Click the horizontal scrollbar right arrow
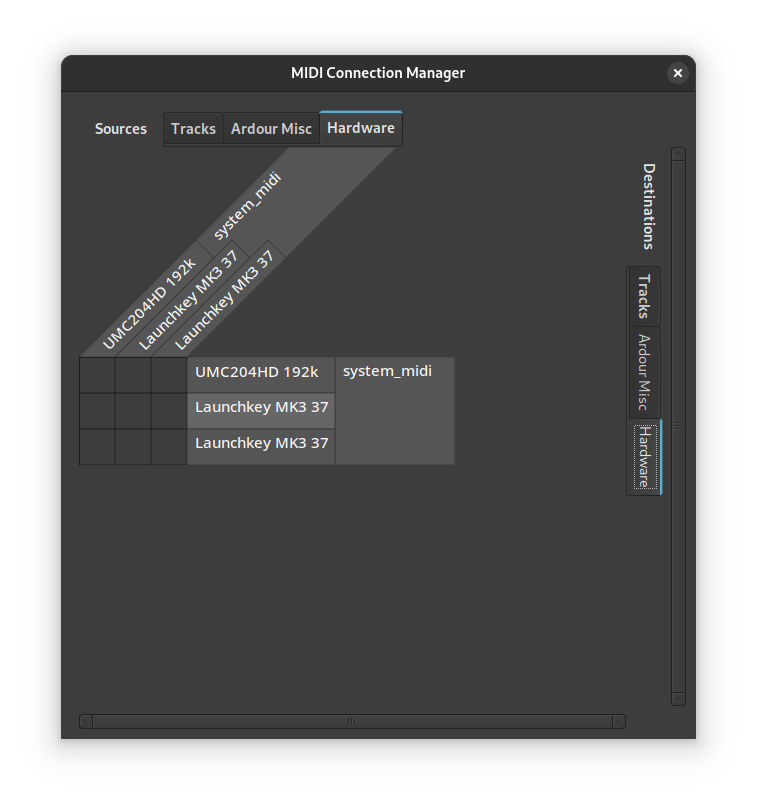Viewport: 757px width, 806px height. (619, 721)
